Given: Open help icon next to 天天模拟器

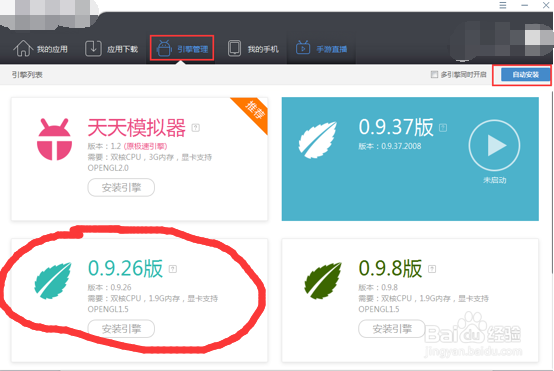Looking at the screenshot, I should coord(196,128).
